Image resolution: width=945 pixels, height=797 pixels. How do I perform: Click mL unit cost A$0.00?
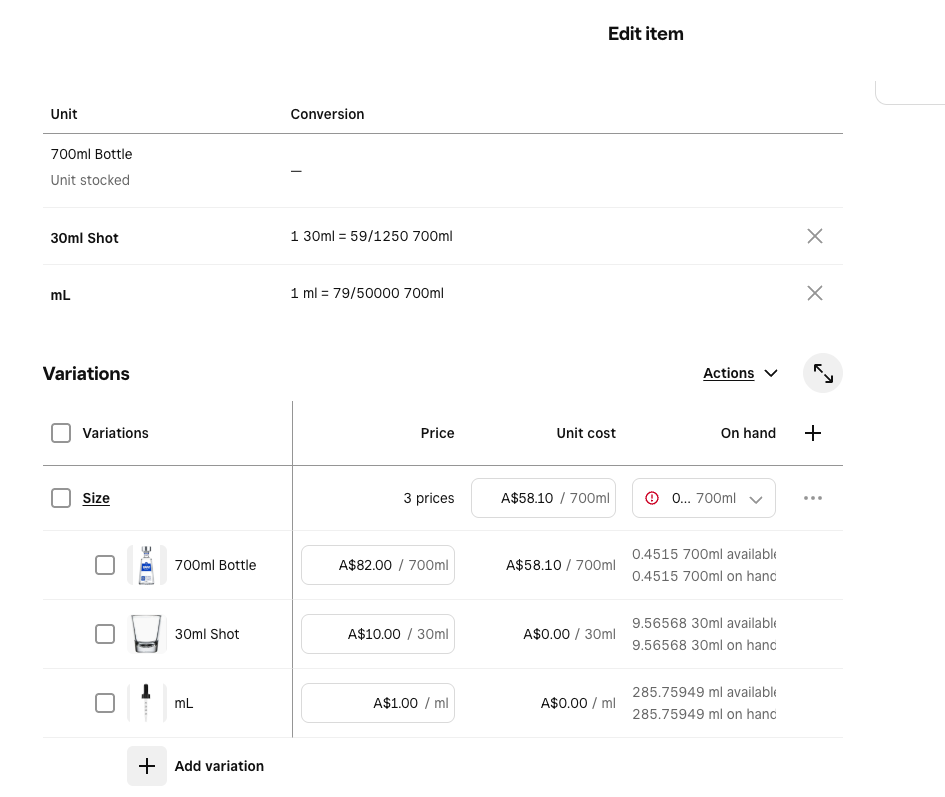click(578, 703)
